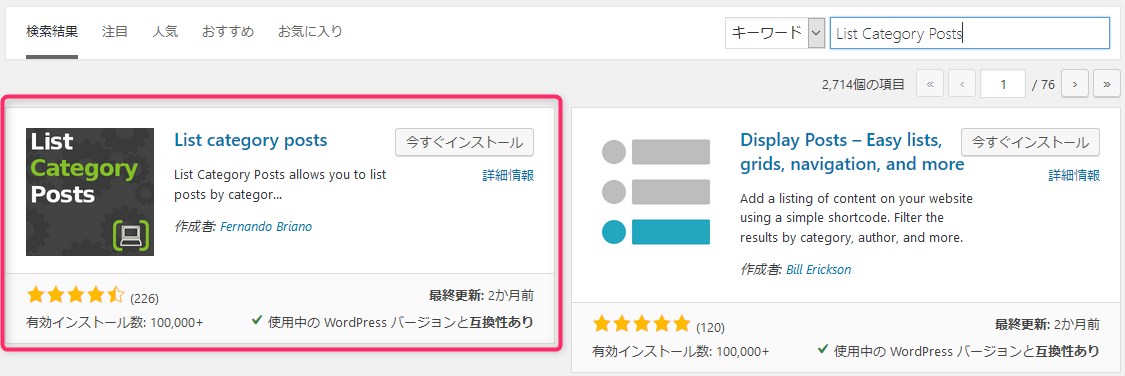Viewport: 1125px width, 376px height.
Task: Edit the current page number field
Action: (x=1003, y=84)
